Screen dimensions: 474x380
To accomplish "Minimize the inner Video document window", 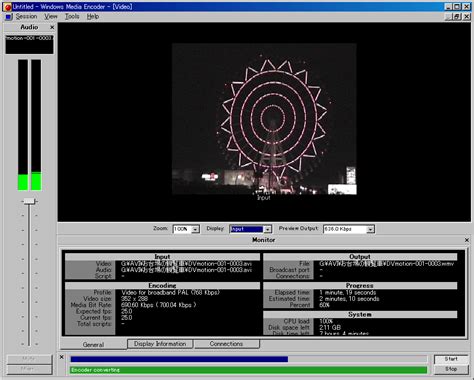I will click(449, 17).
